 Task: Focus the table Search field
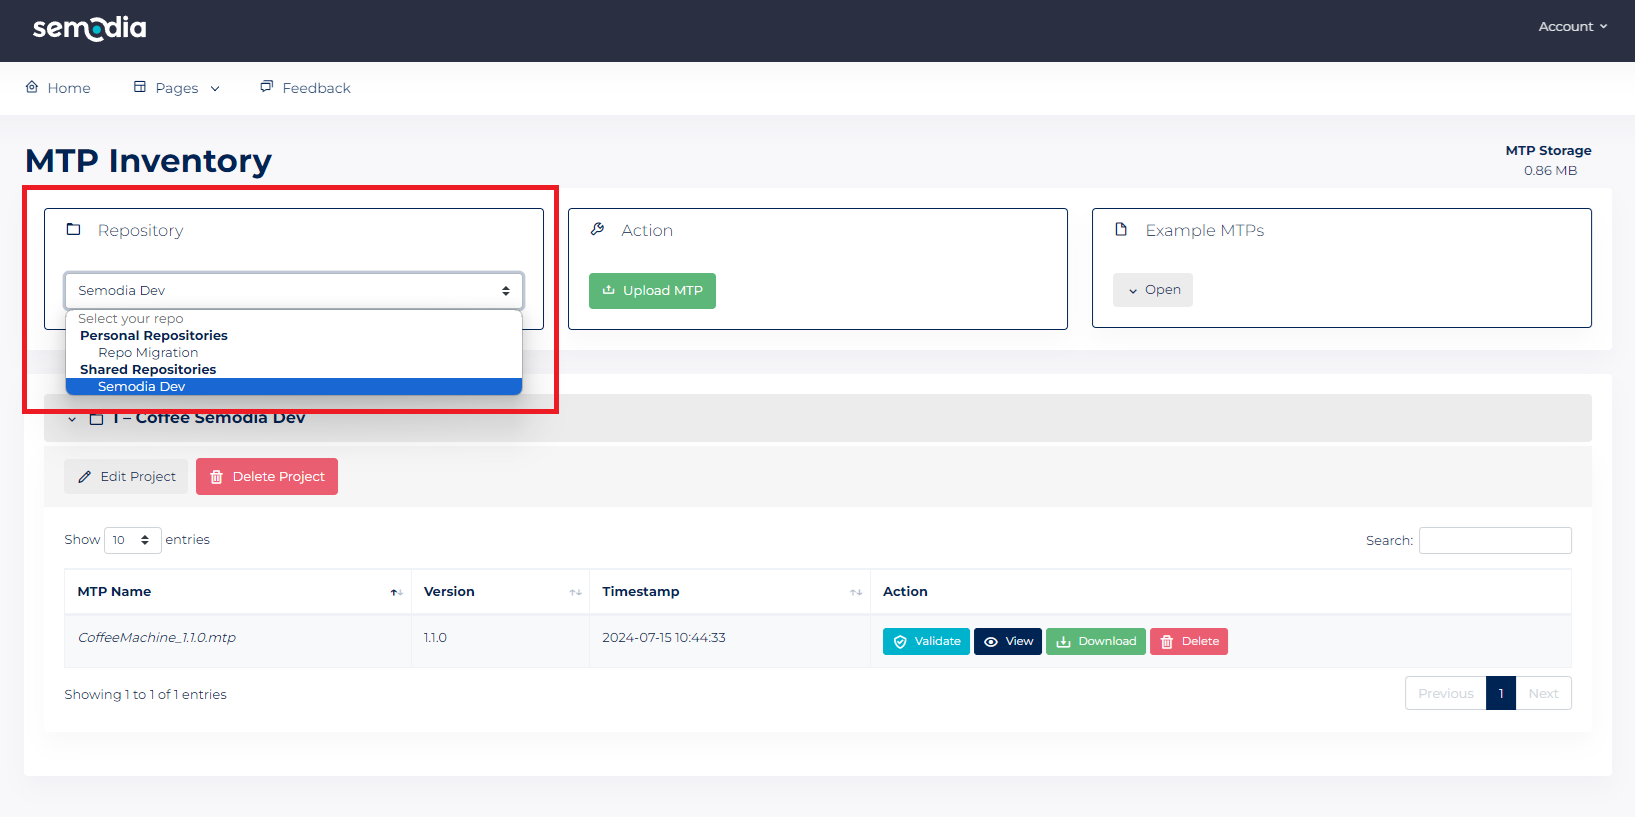point(1495,540)
